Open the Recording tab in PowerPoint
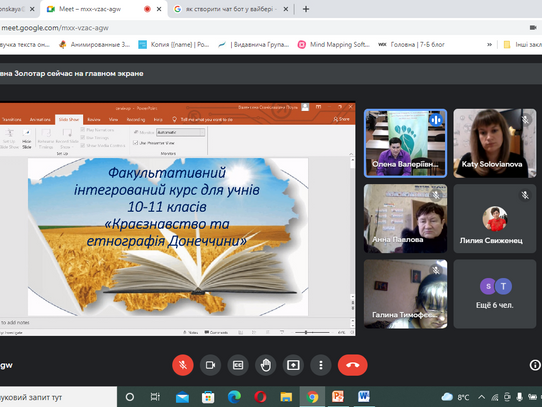542x407 pixels. point(136,120)
